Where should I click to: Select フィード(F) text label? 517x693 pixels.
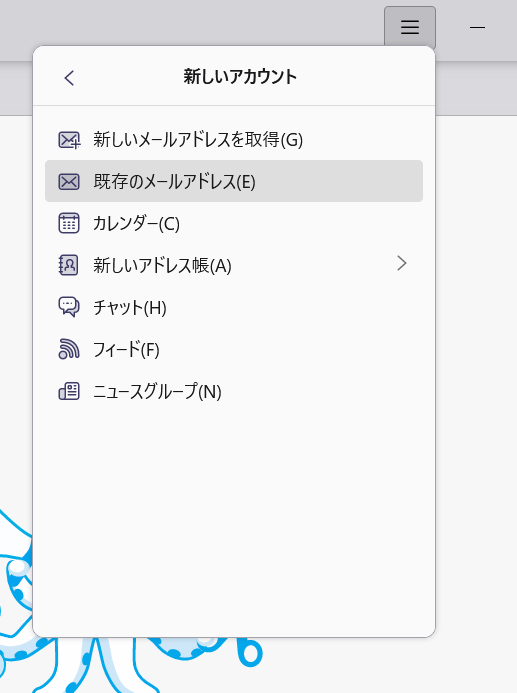126,349
